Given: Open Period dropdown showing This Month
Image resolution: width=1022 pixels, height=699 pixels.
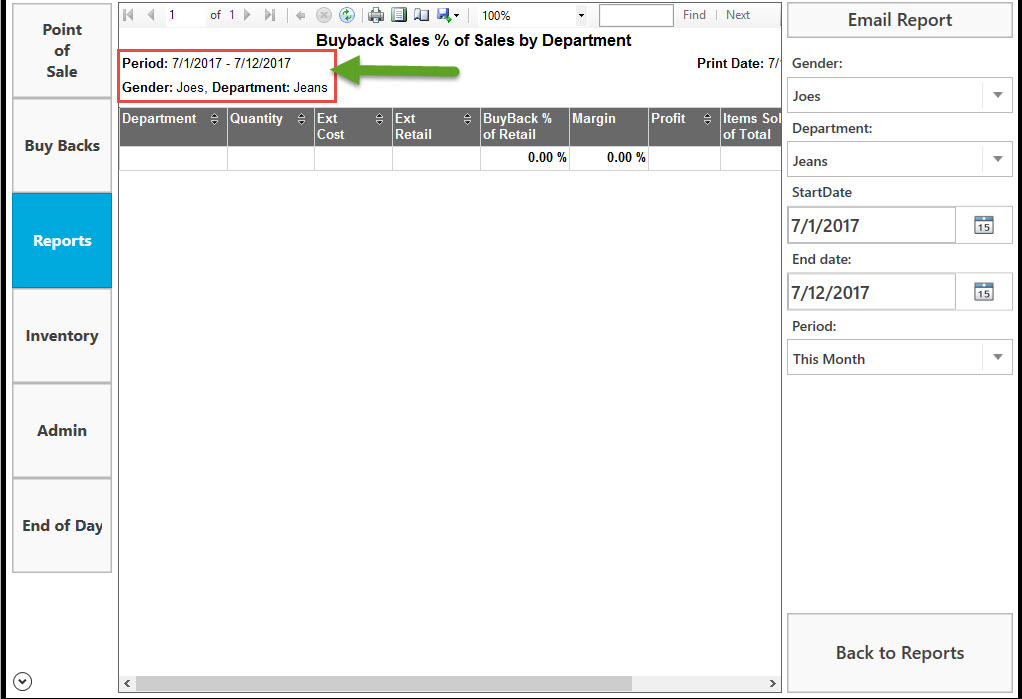Looking at the screenshot, I should 899,359.
